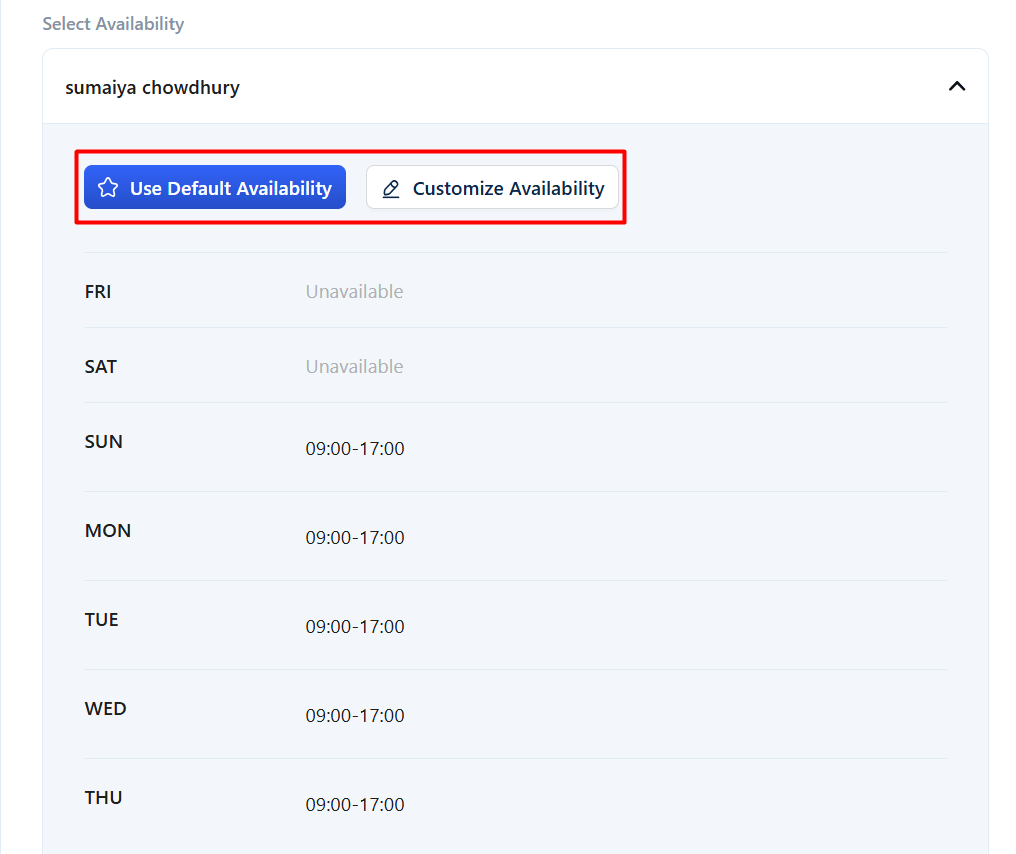Click the MON day label
The height and width of the screenshot is (854, 1016).
[108, 531]
